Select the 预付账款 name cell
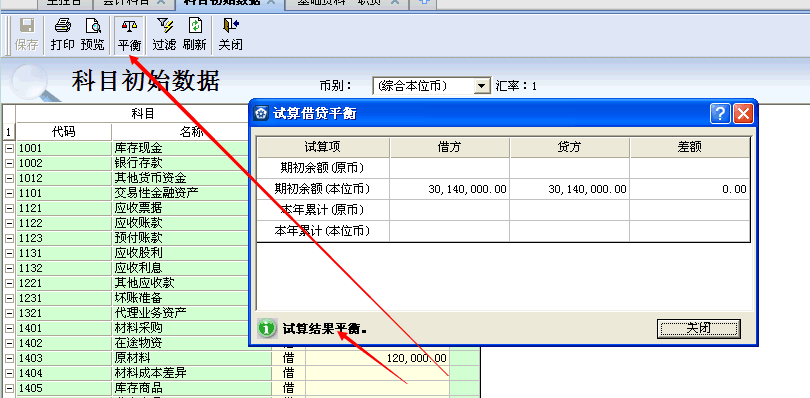 pyautogui.click(x=181, y=238)
